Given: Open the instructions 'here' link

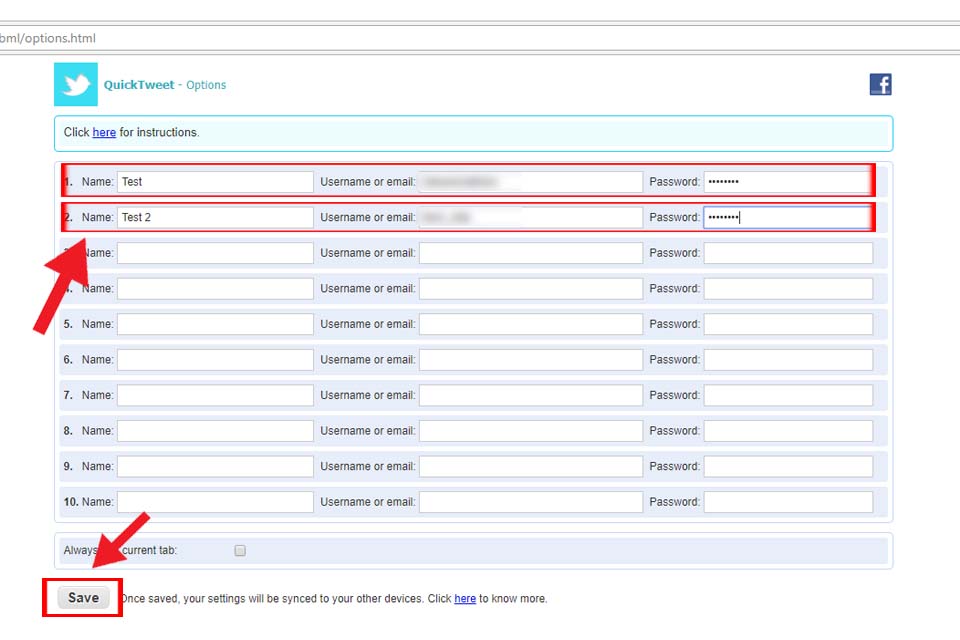Looking at the screenshot, I should pos(104,132).
